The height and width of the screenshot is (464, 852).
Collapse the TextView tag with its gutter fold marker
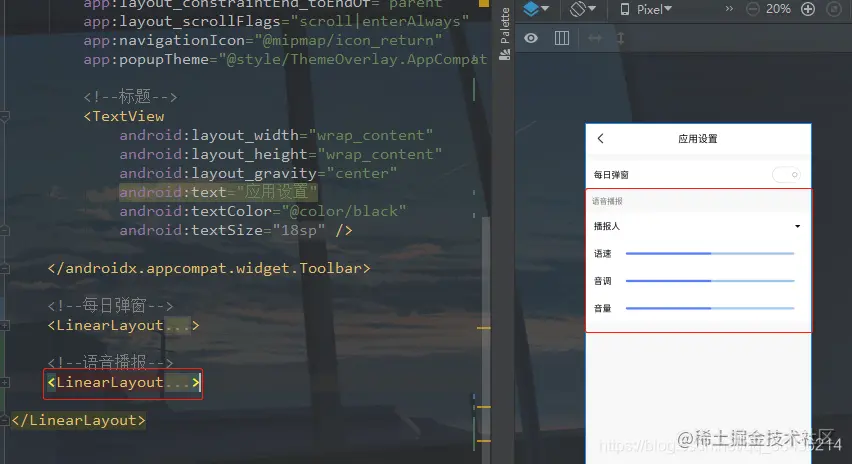[x=5, y=116]
